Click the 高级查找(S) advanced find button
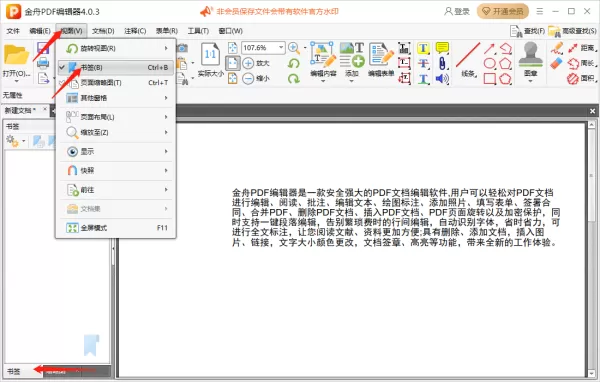 click(x=572, y=31)
